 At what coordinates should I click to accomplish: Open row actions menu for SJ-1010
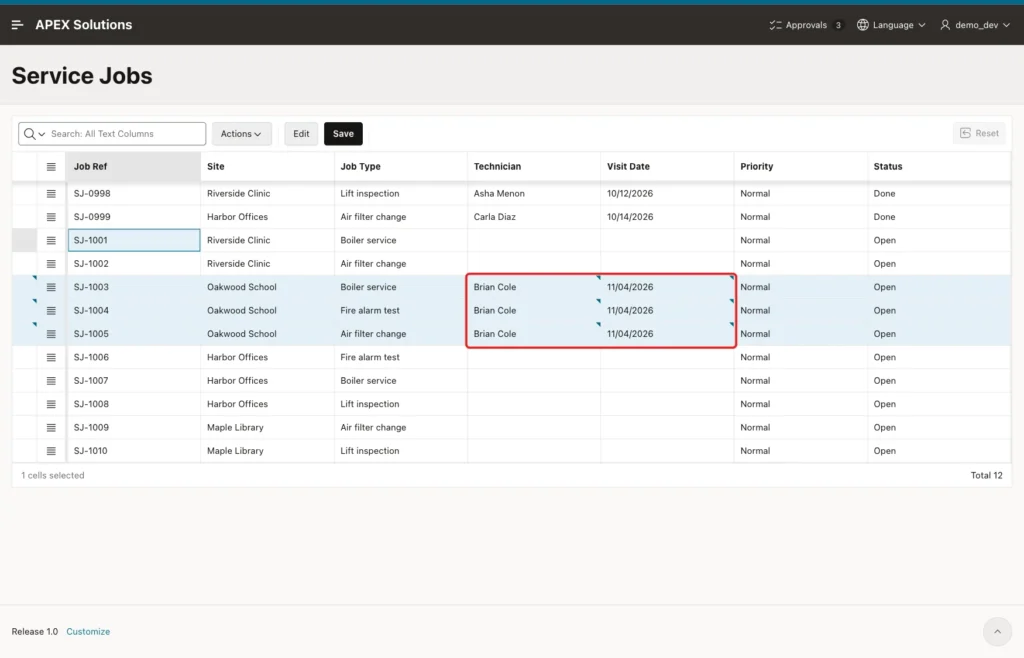(x=51, y=452)
